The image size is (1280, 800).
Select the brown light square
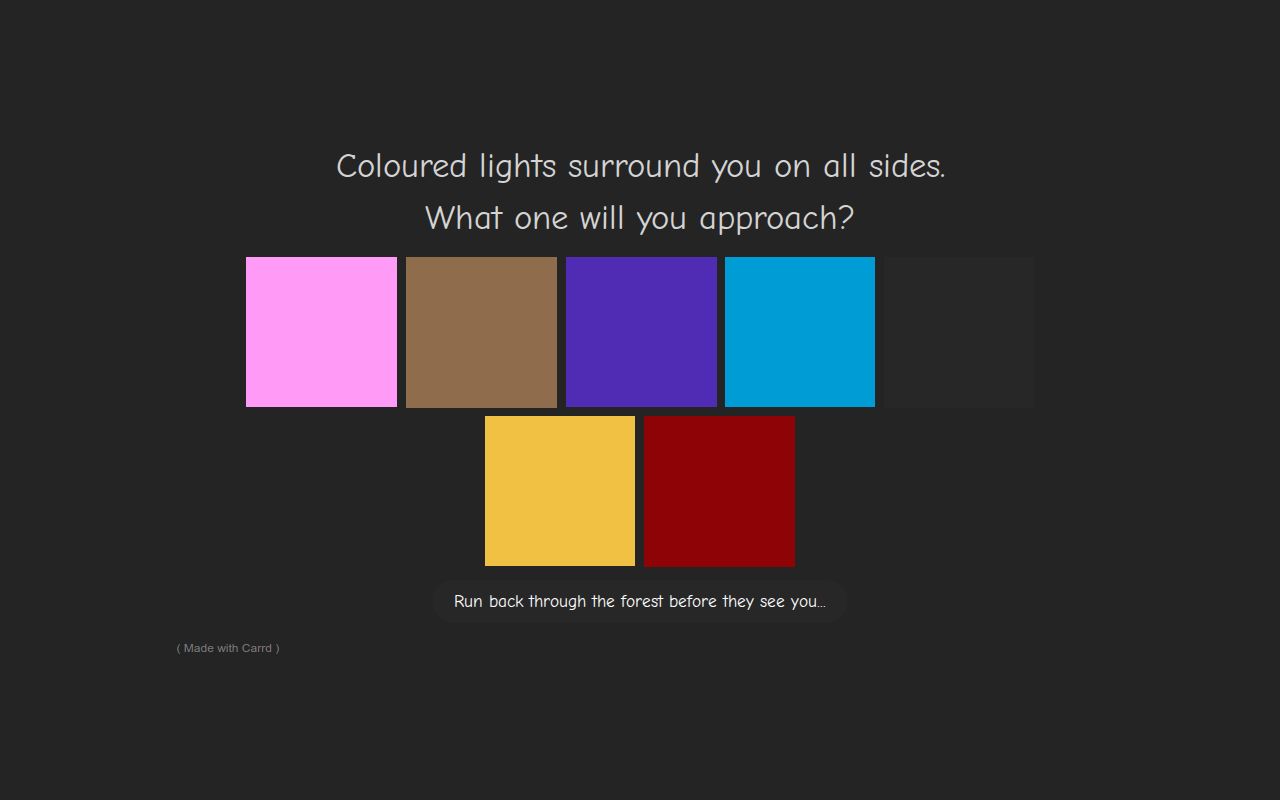click(x=481, y=332)
